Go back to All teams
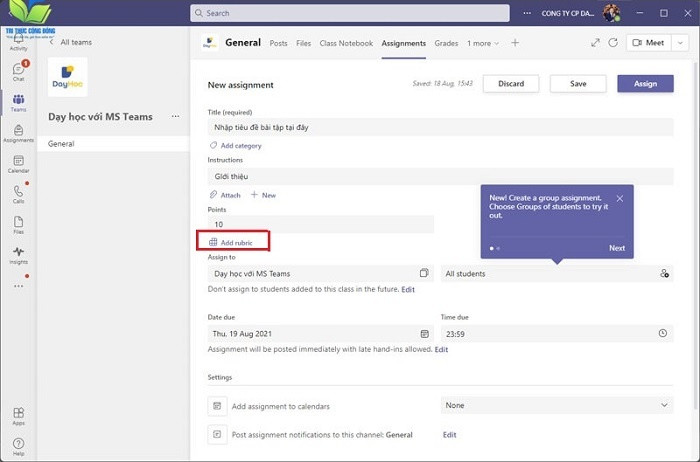Image resolution: width=700 pixels, height=462 pixels. coord(71,42)
